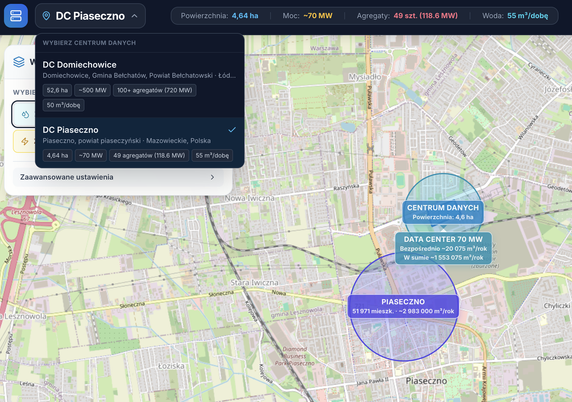Click the checkmark next to DC Piaseczno

click(x=232, y=130)
